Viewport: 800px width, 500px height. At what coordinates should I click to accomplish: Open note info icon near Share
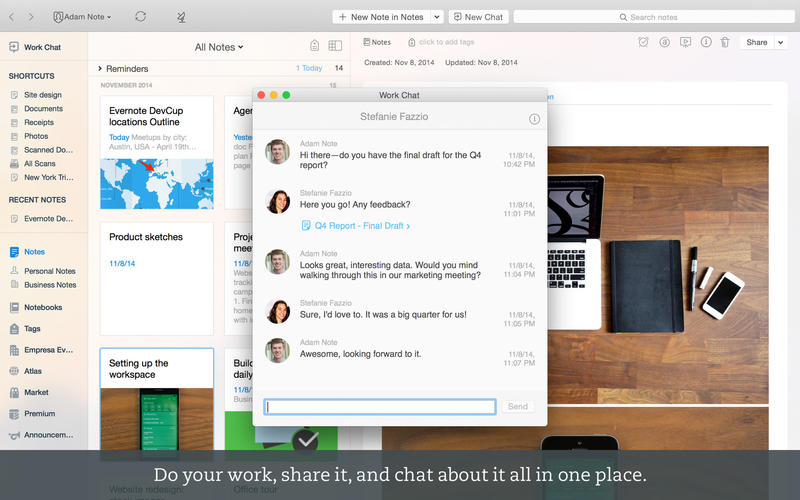[706, 42]
